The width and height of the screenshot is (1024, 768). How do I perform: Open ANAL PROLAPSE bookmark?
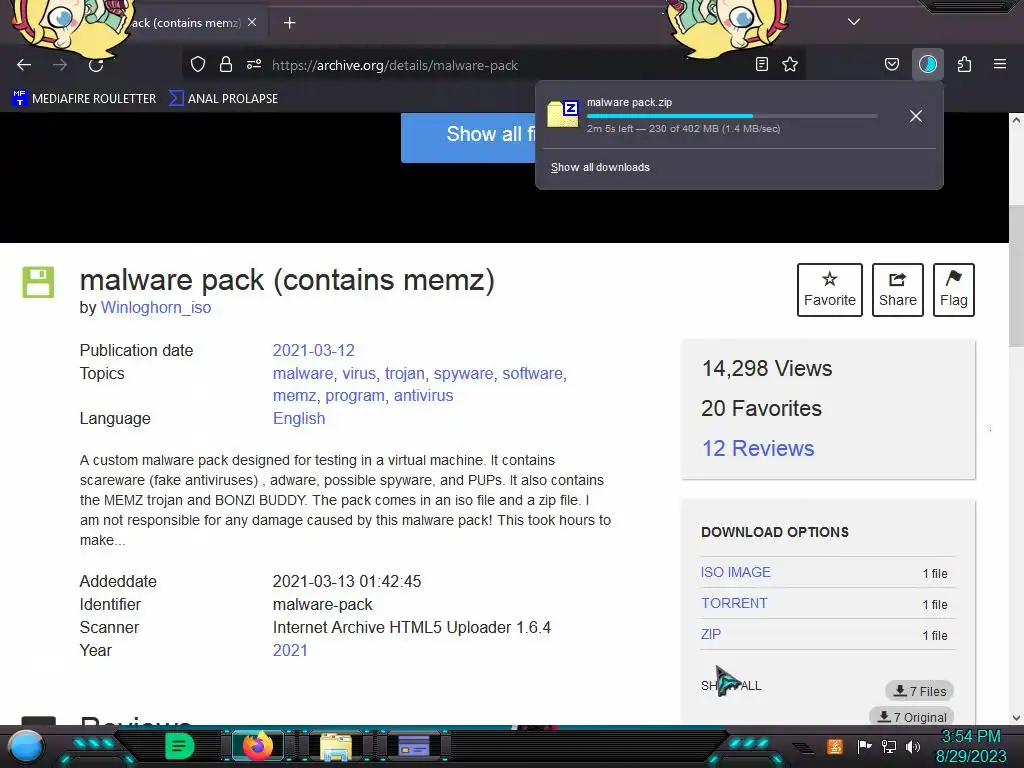223,99
